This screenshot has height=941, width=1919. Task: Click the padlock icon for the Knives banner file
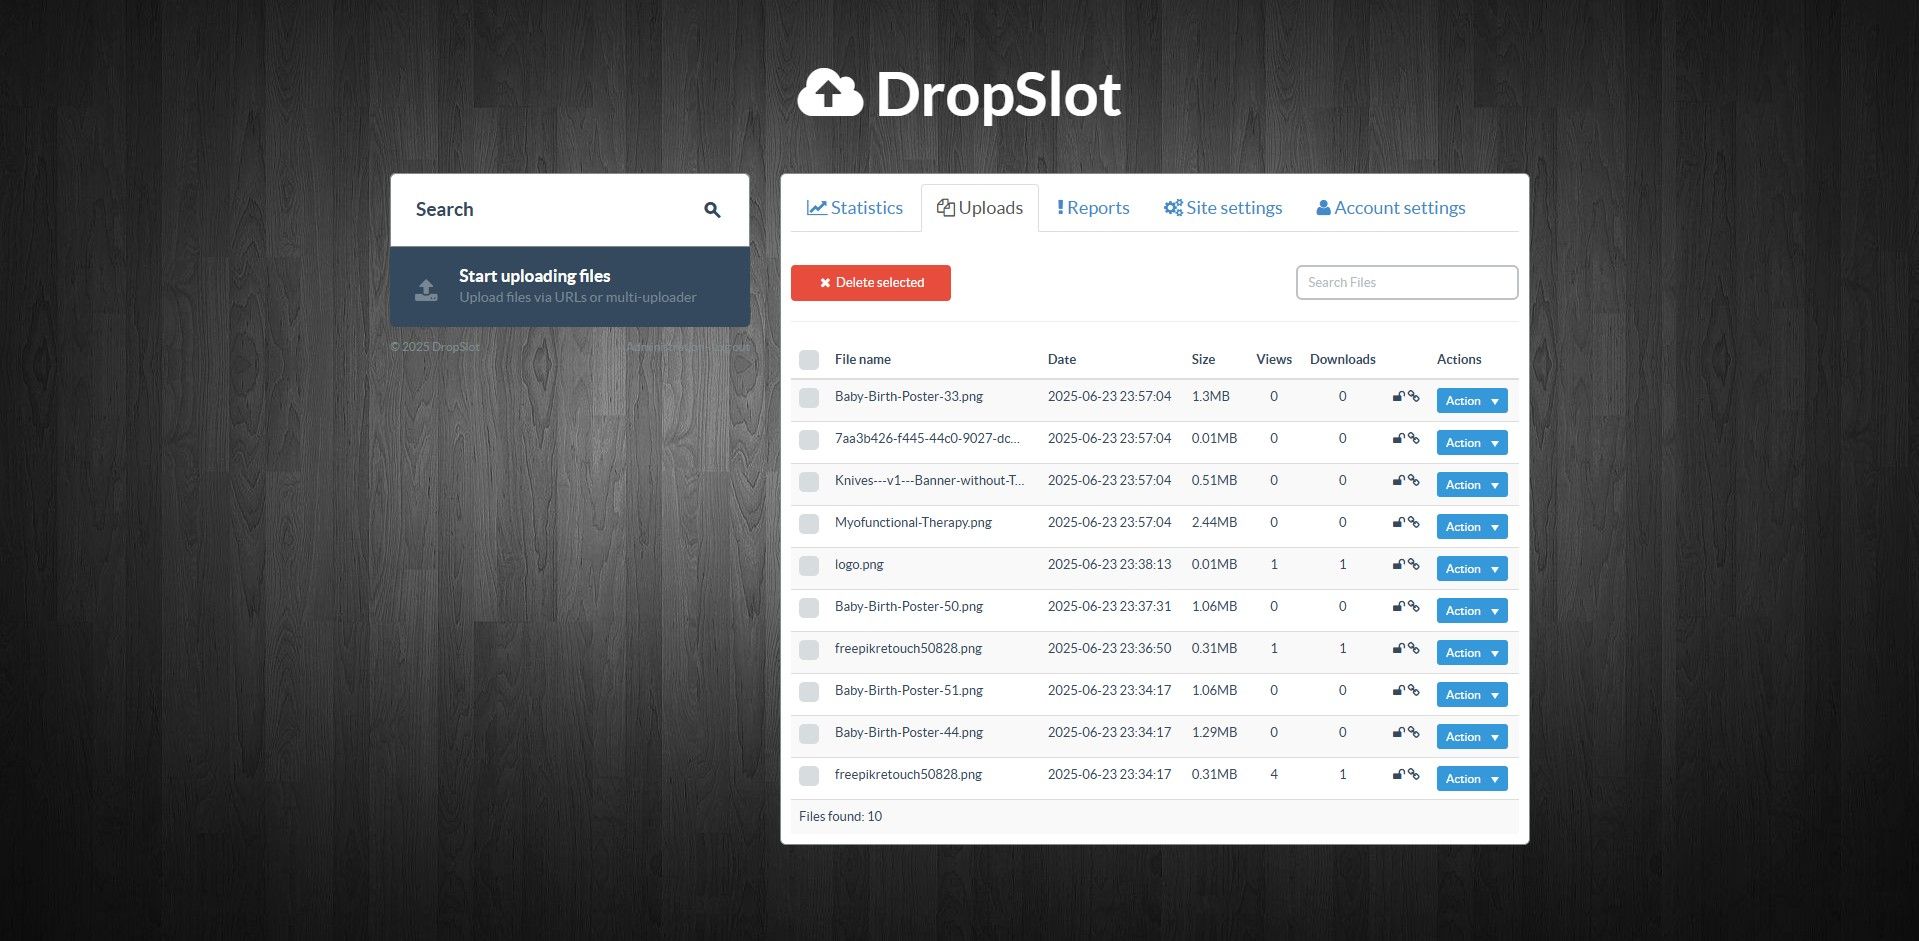1399,481
